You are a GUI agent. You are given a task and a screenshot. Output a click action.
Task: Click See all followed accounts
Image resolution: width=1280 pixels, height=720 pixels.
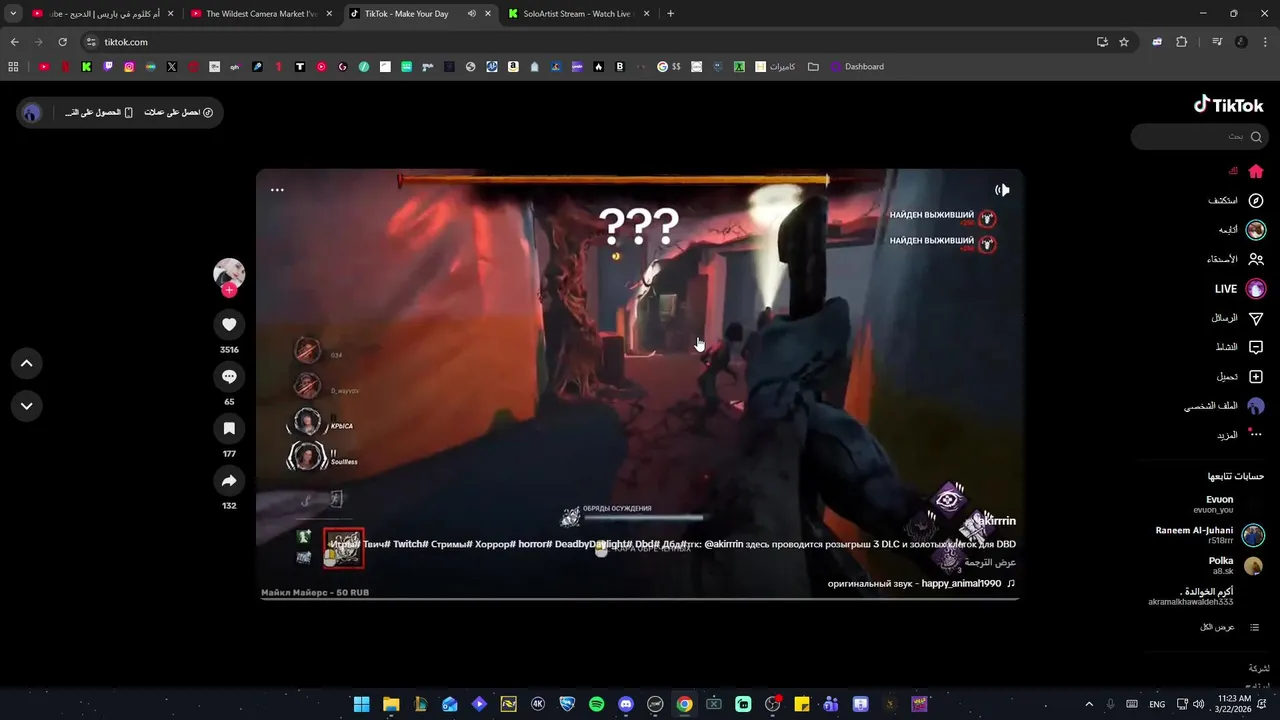pyautogui.click(x=1229, y=627)
